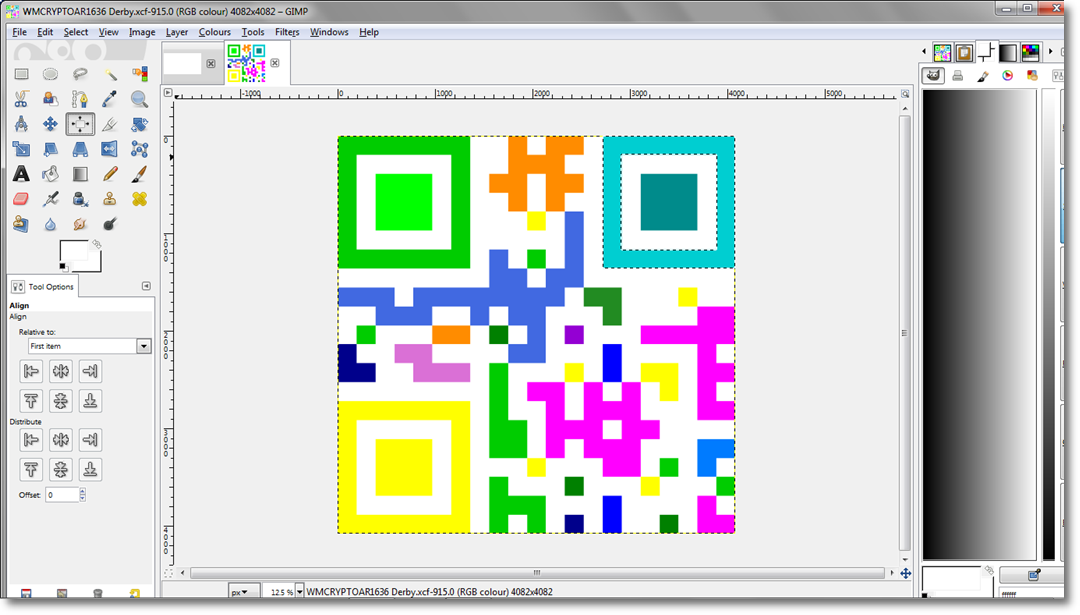
Task: Select the Ellipse Select tool
Action: tap(50, 74)
